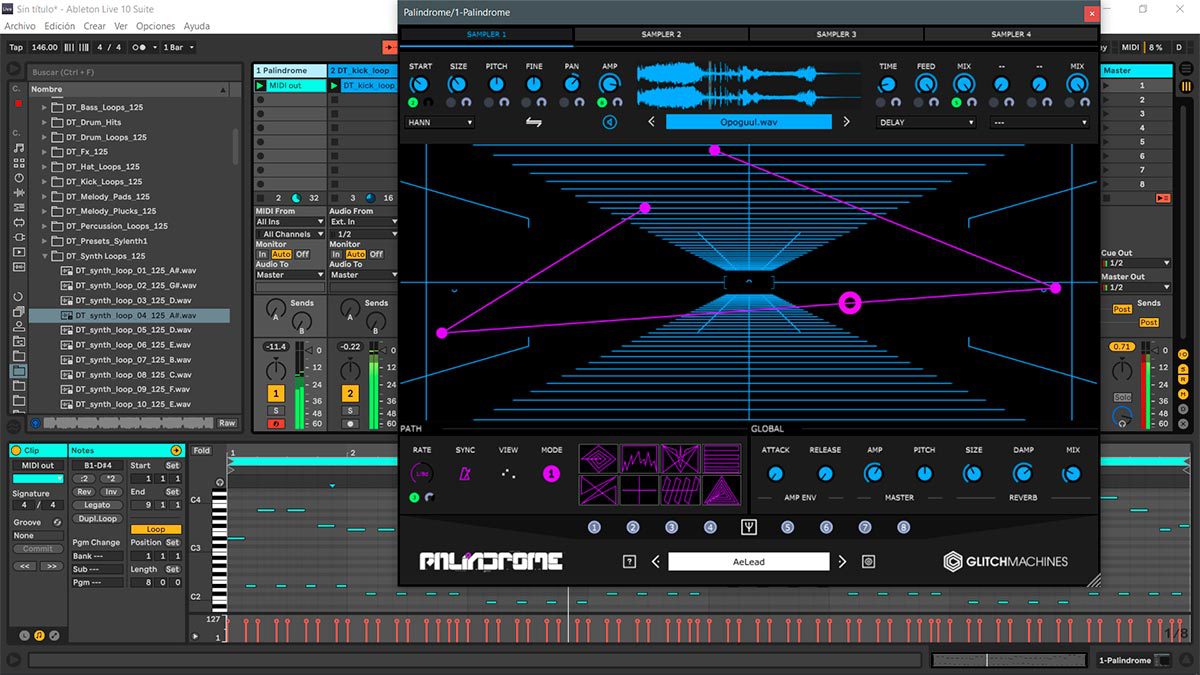Select snapshot number 1 circle
Screen dimensions: 1200x675
pos(594,527)
